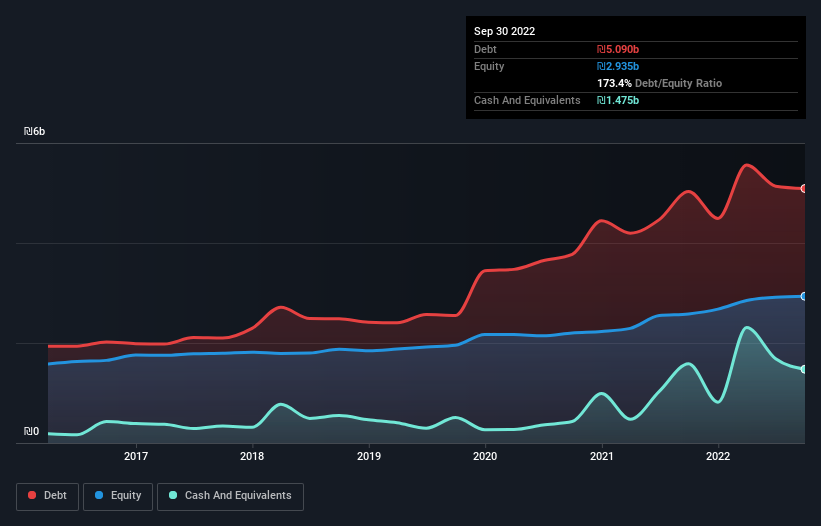The width and height of the screenshot is (821, 526).
Task: Select the Equity endpoint marker on blue line
Action: [804, 296]
